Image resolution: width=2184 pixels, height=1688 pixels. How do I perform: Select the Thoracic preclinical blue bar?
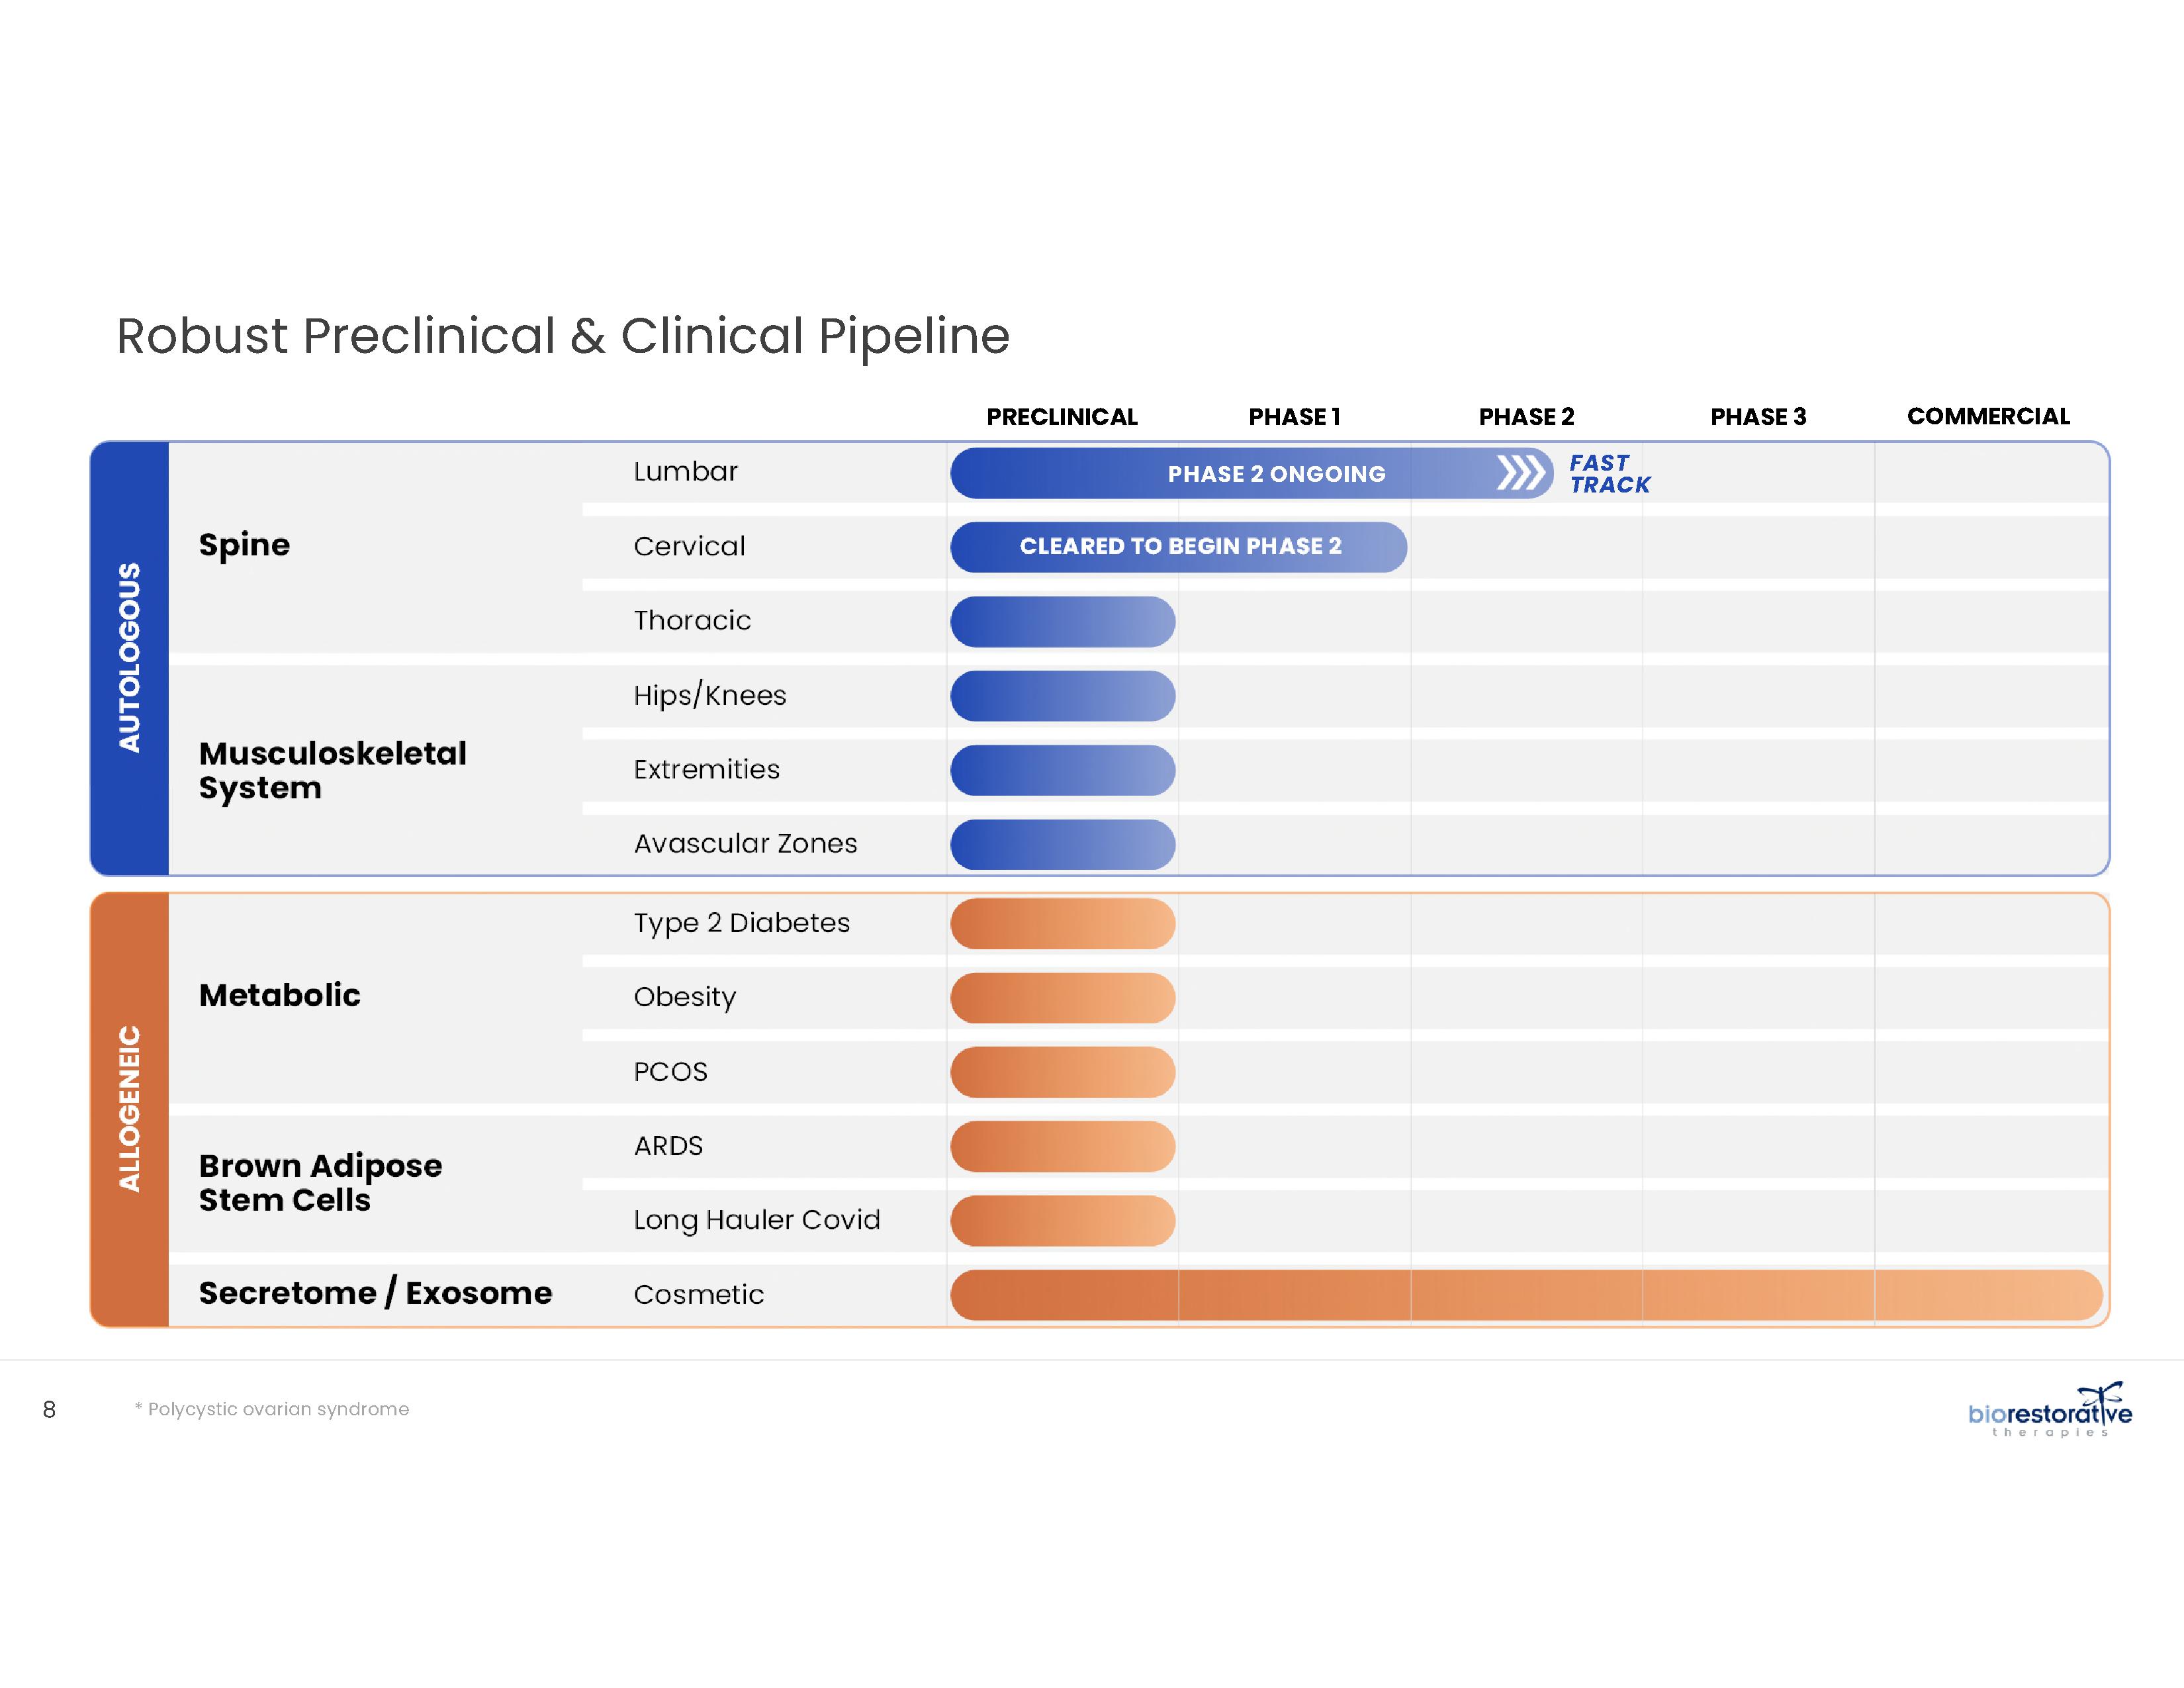coord(1062,622)
